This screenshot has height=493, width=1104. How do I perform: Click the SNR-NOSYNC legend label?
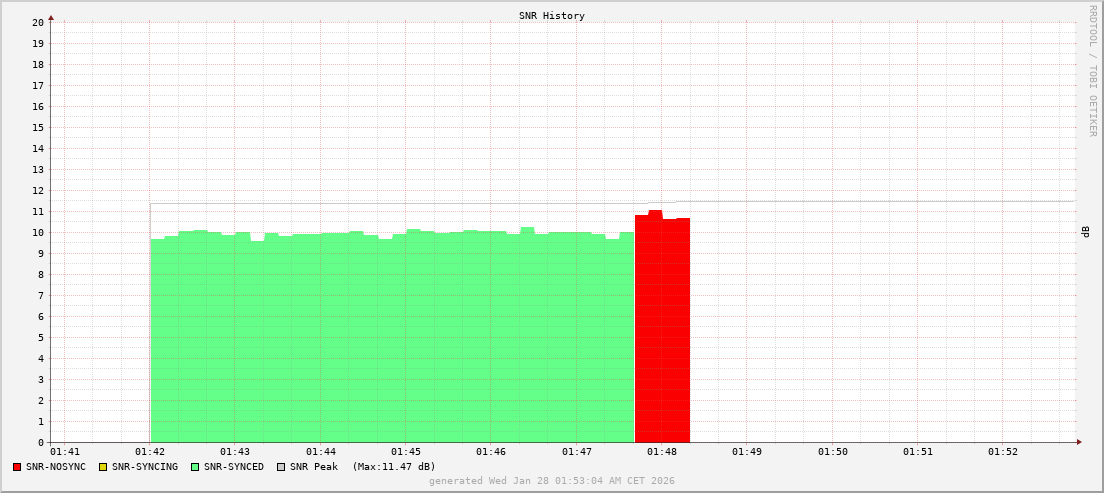[x=56, y=467]
